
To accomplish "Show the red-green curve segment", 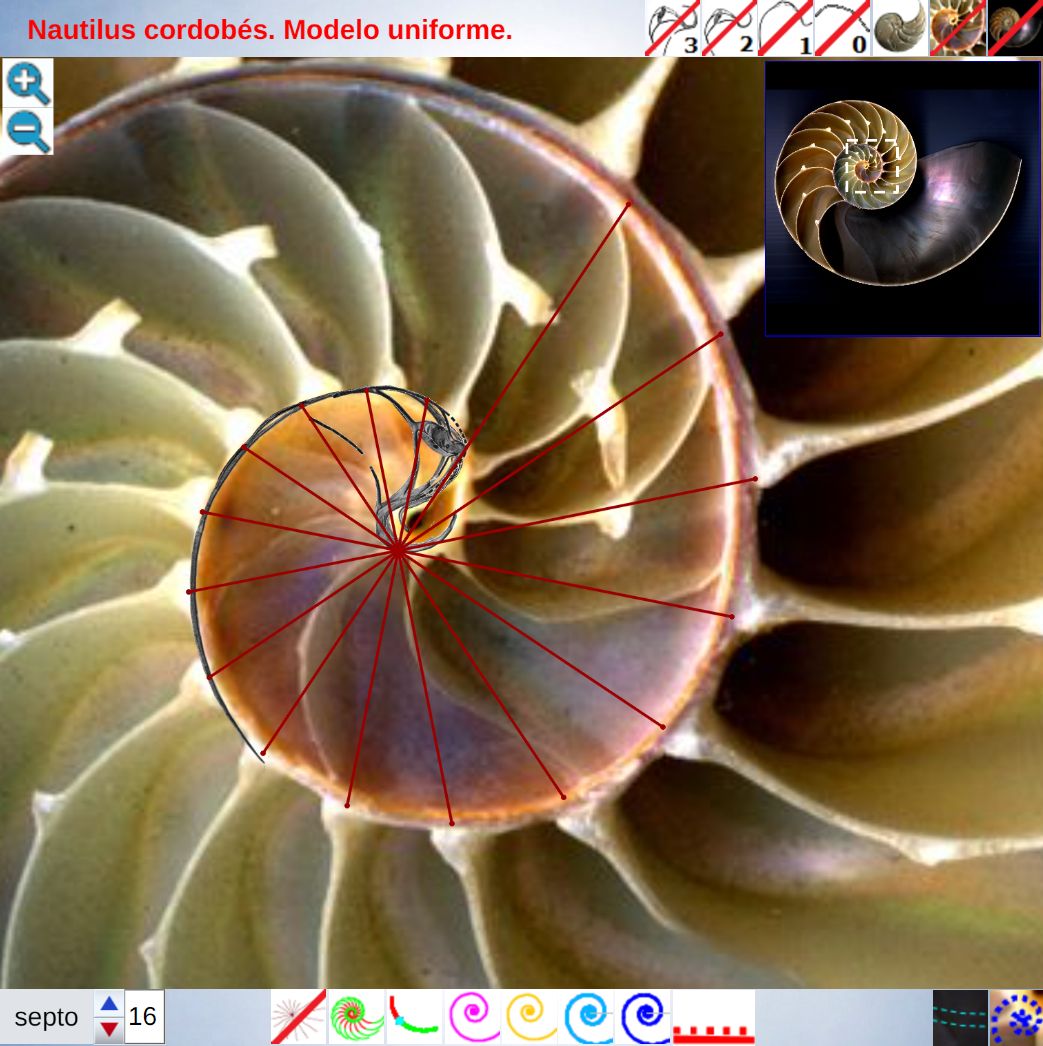I will tap(415, 1017).
